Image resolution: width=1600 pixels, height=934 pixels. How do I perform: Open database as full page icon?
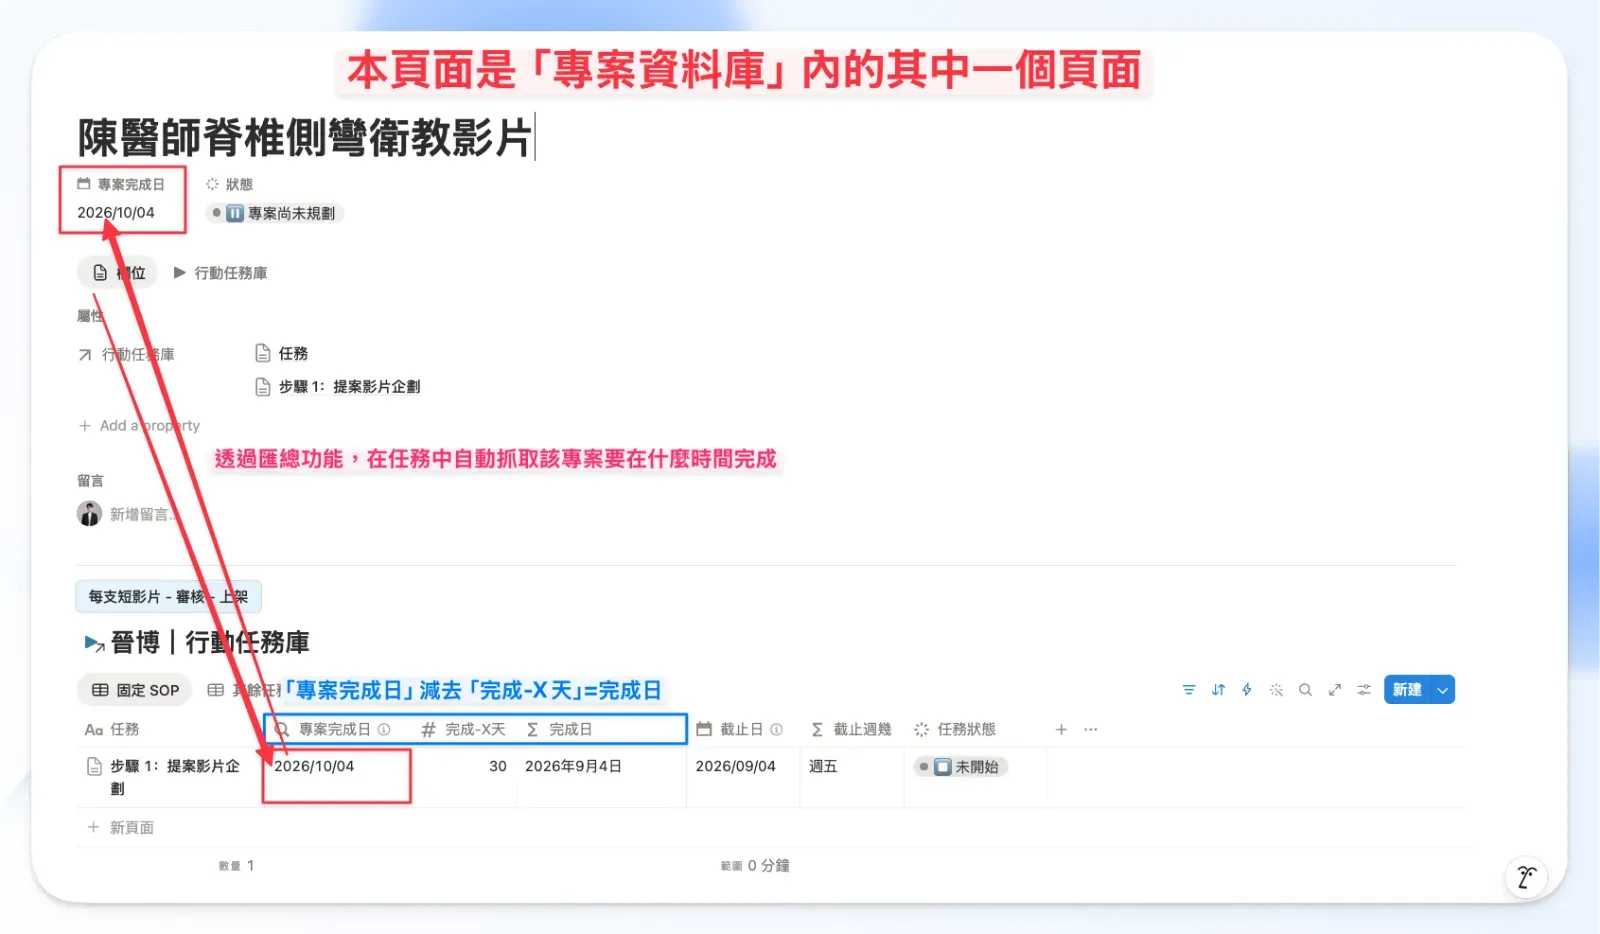1334,690
